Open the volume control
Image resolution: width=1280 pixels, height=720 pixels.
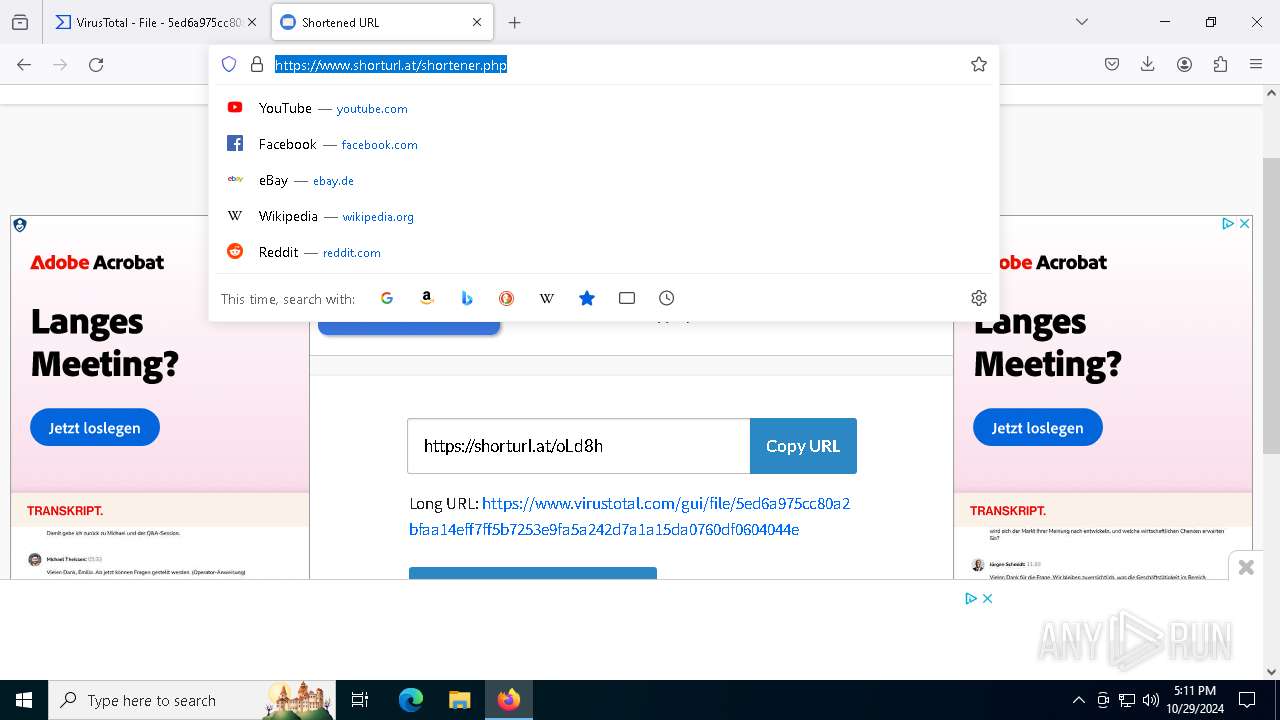pyautogui.click(x=1150, y=700)
